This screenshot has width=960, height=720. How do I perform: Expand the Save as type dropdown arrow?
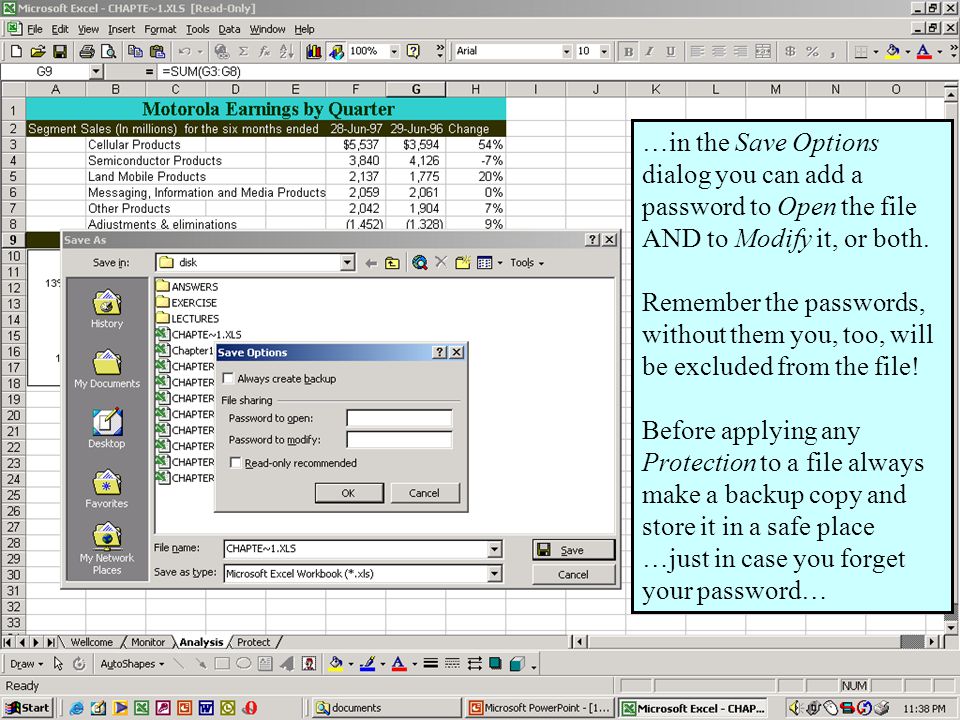(495, 574)
